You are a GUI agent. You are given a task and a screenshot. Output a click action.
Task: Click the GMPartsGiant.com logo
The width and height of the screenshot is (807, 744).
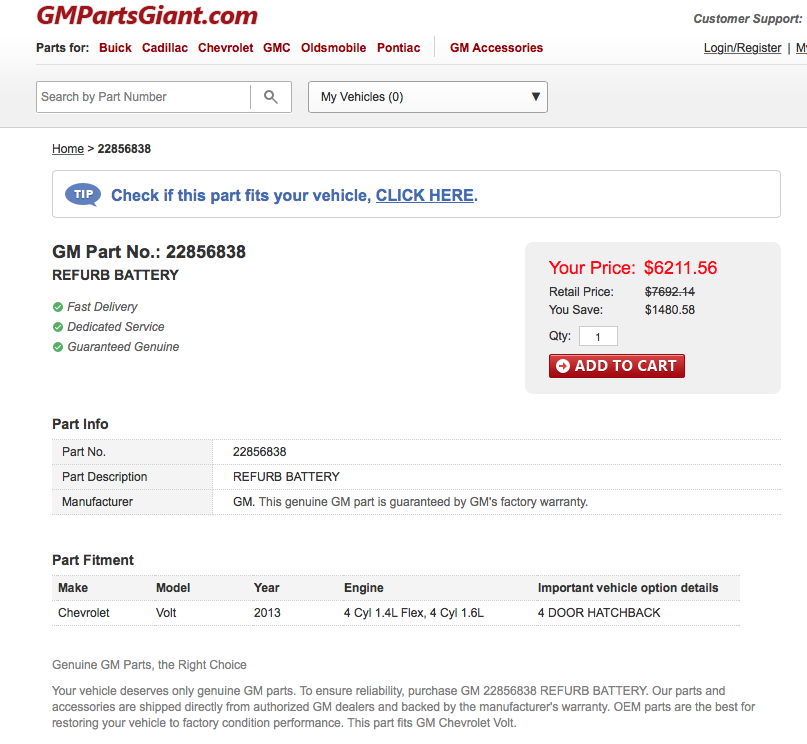point(147,16)
